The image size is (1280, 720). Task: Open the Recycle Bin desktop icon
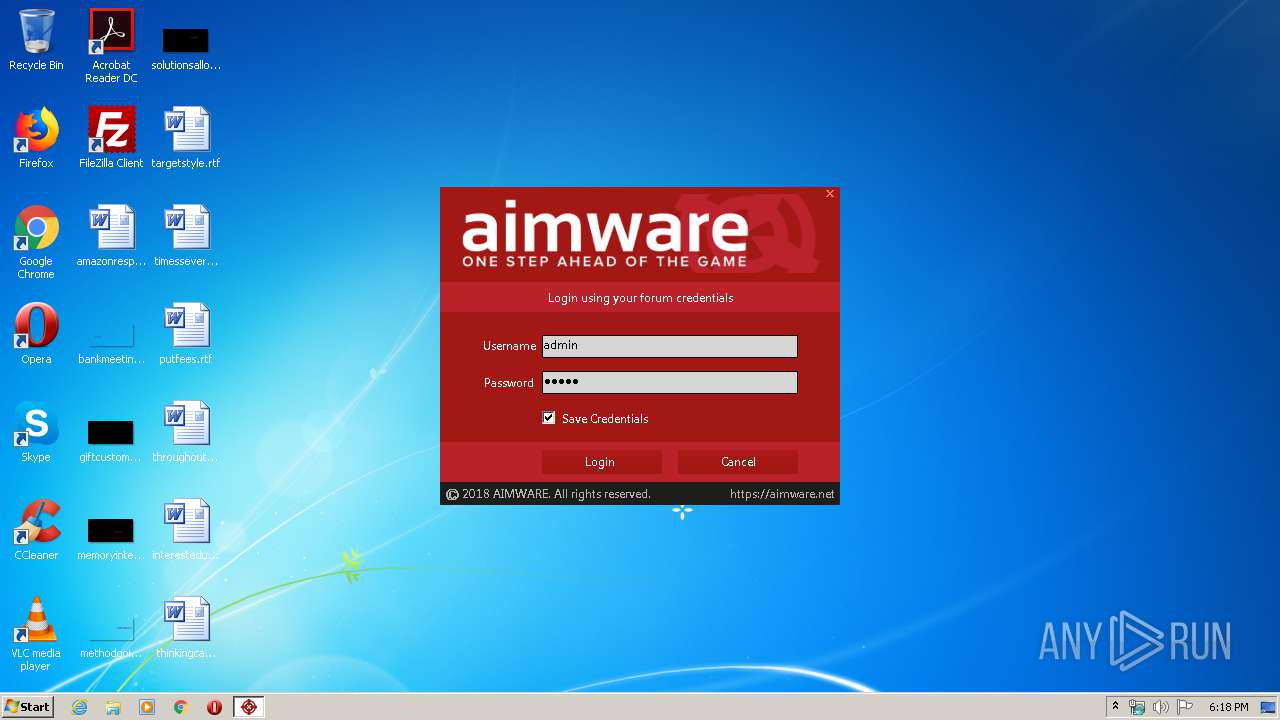tap(36, 40)
